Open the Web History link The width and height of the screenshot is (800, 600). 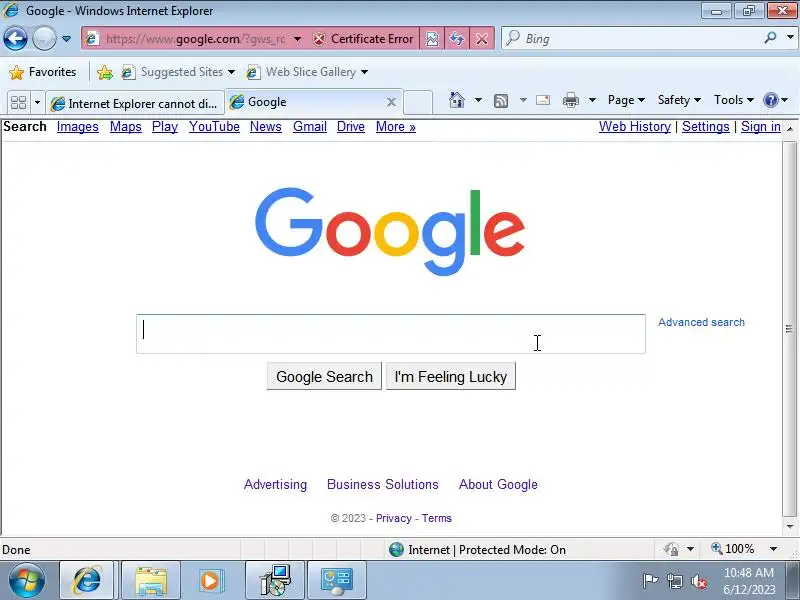tap(635, 127)
